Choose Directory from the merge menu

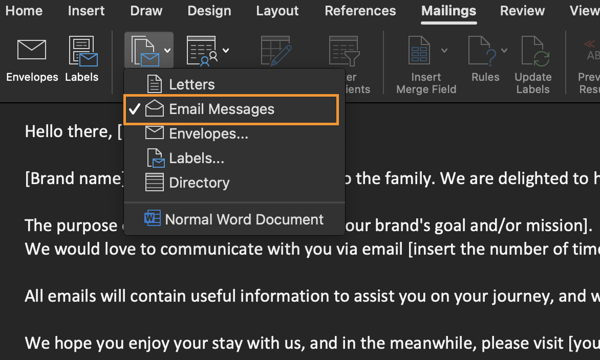(x=234, y=182)
